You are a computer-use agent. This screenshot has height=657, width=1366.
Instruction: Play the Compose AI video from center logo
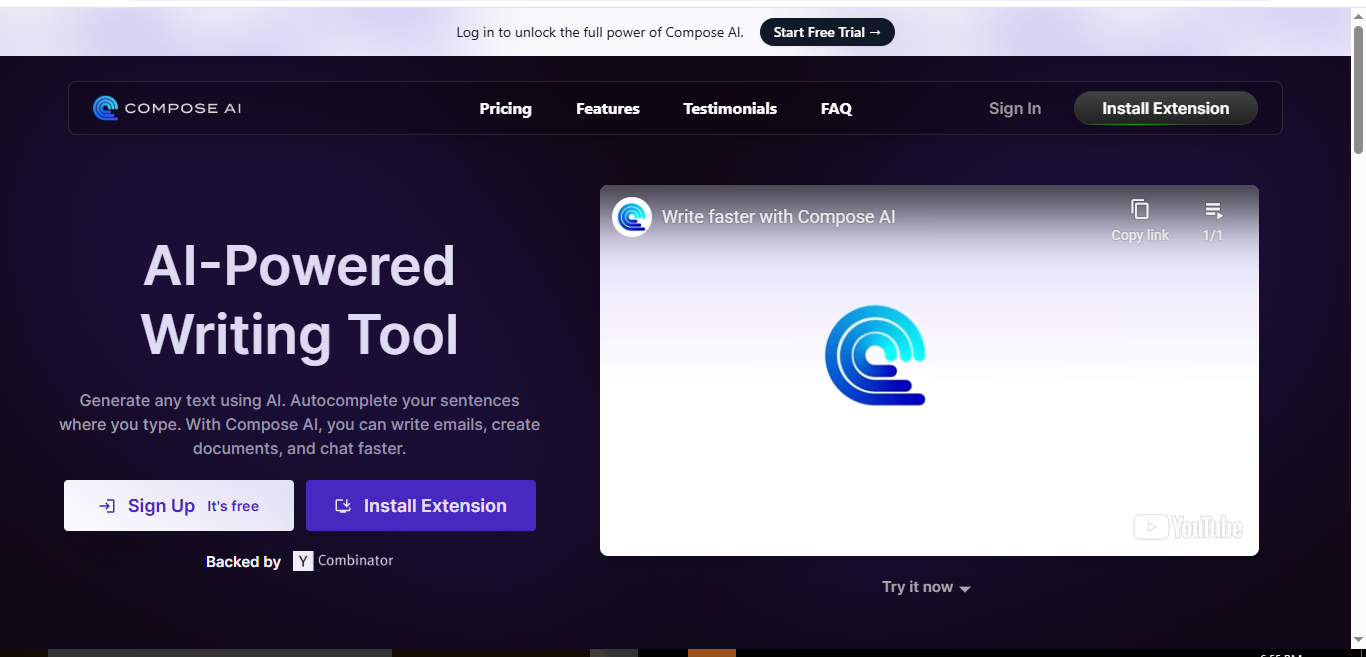(876, 356)
